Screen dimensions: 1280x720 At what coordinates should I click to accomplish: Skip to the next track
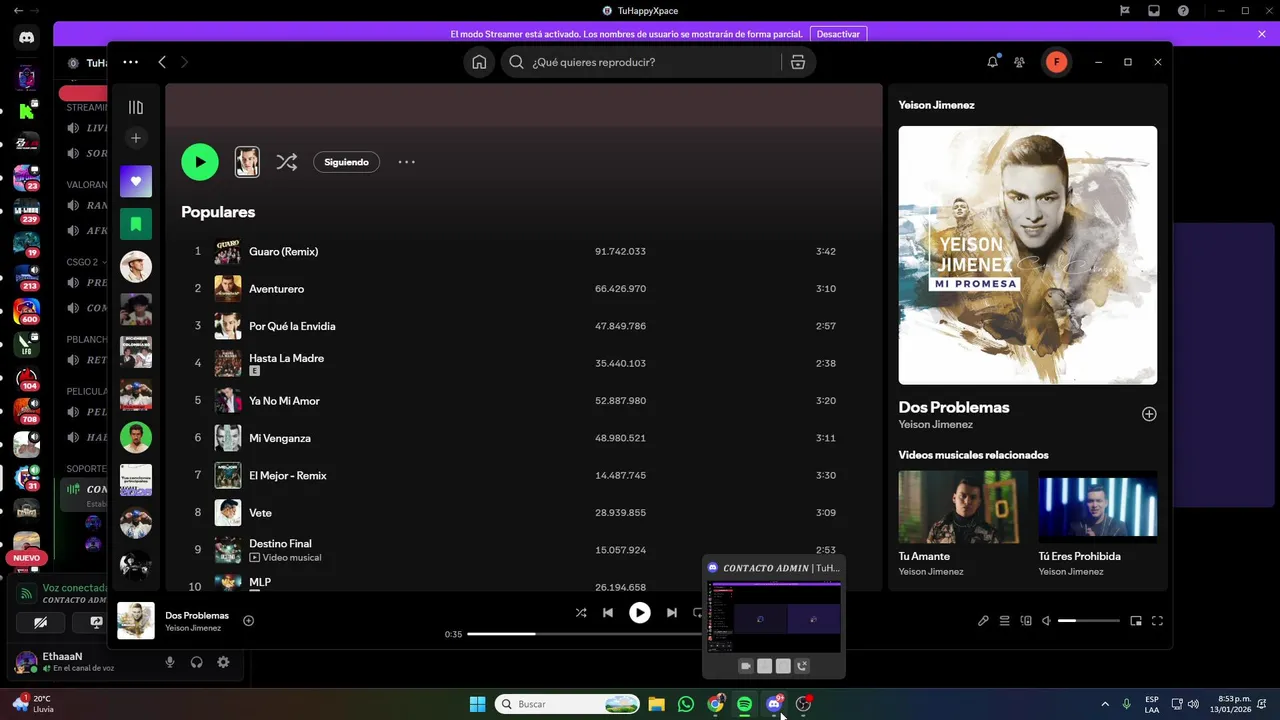click(672, 613)
